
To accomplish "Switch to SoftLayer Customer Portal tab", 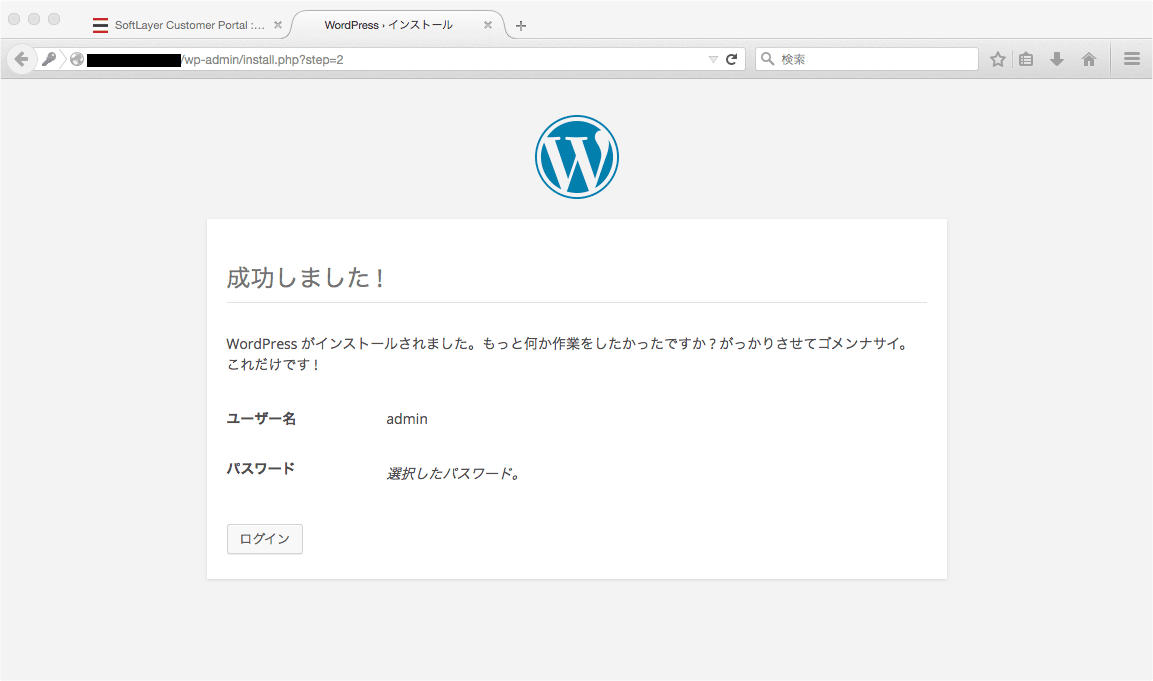I will tap(188, 25).
